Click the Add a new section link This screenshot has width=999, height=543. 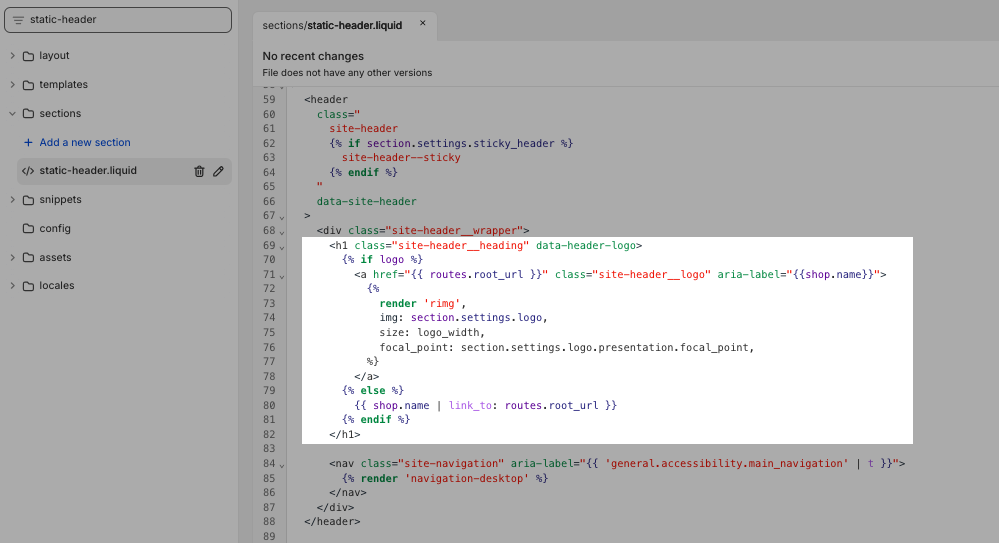pos(85,142)
